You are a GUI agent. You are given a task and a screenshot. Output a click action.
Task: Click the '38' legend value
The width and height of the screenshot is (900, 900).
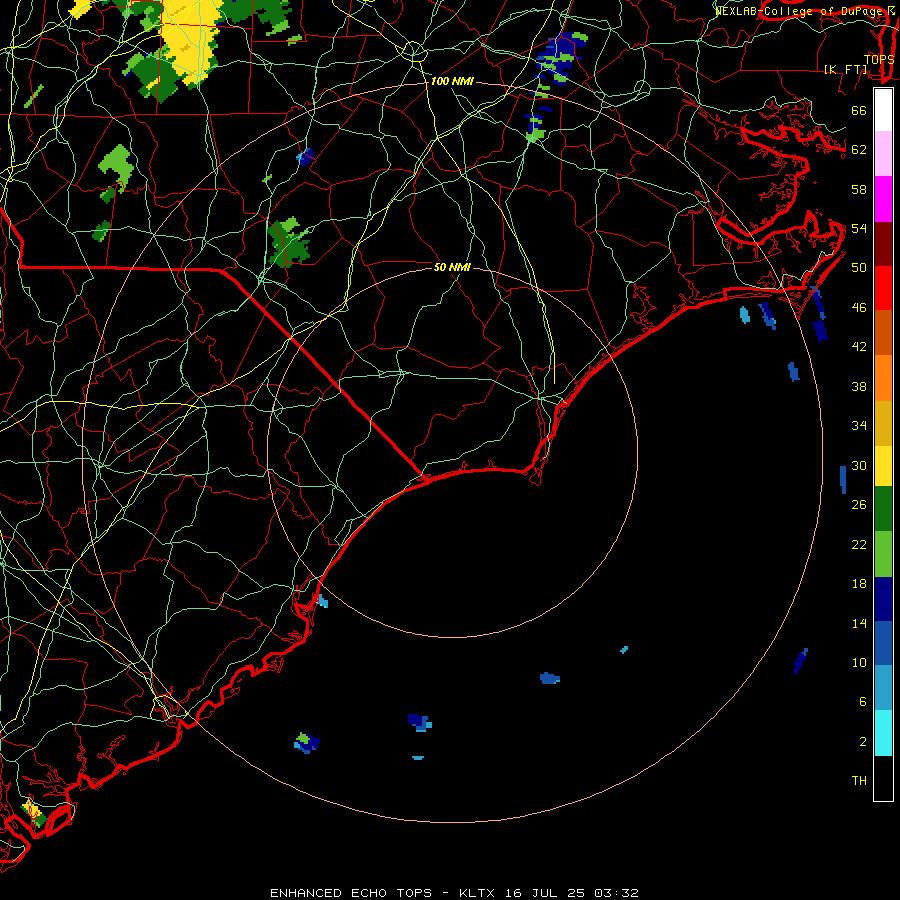(859, 386)
